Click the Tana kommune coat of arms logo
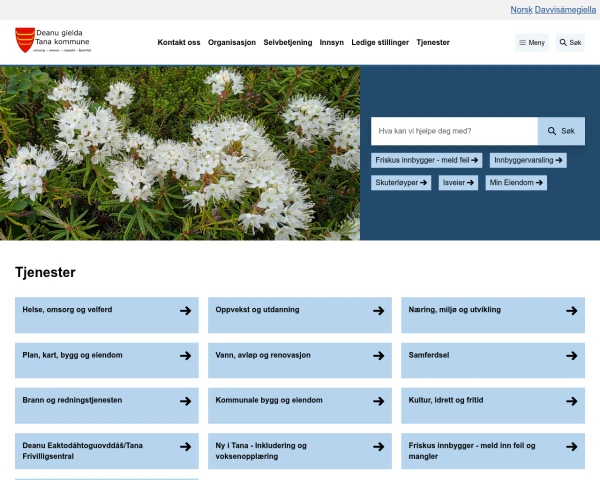 coord(25,40)
